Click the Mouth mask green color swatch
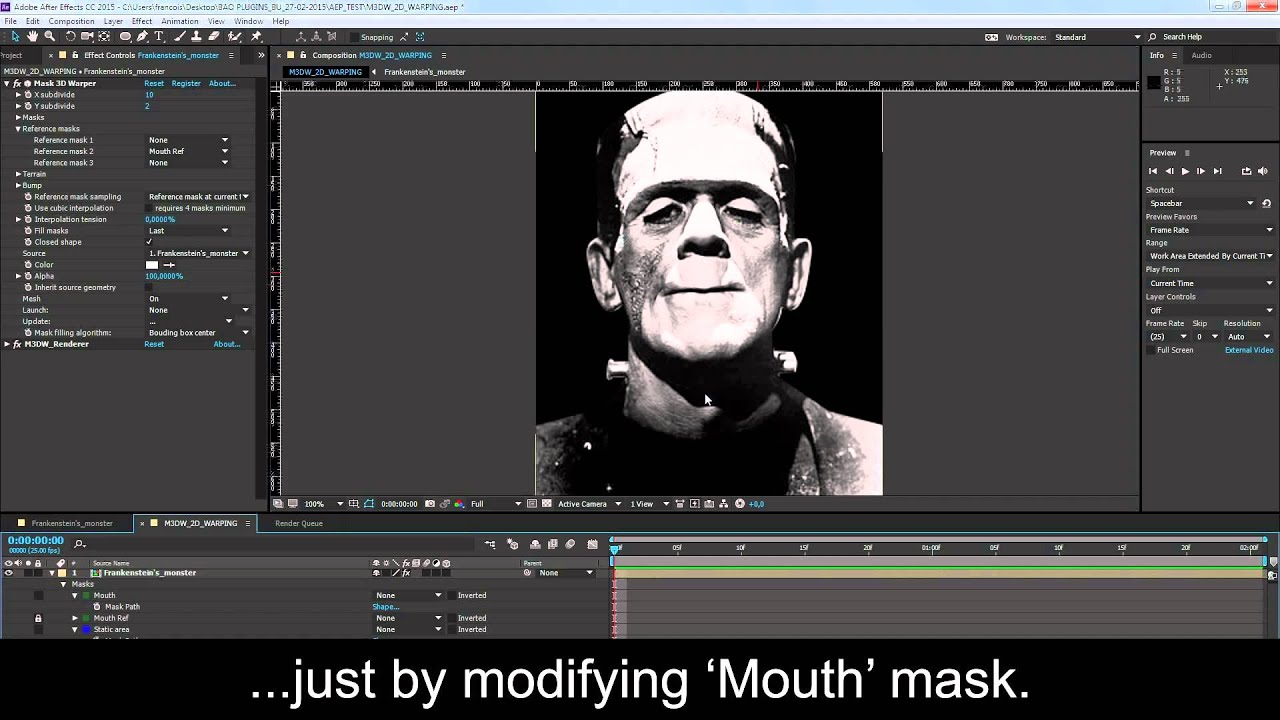Viewport: 1280px width, 720px height. pyautogui.click(x=86, y=595)
